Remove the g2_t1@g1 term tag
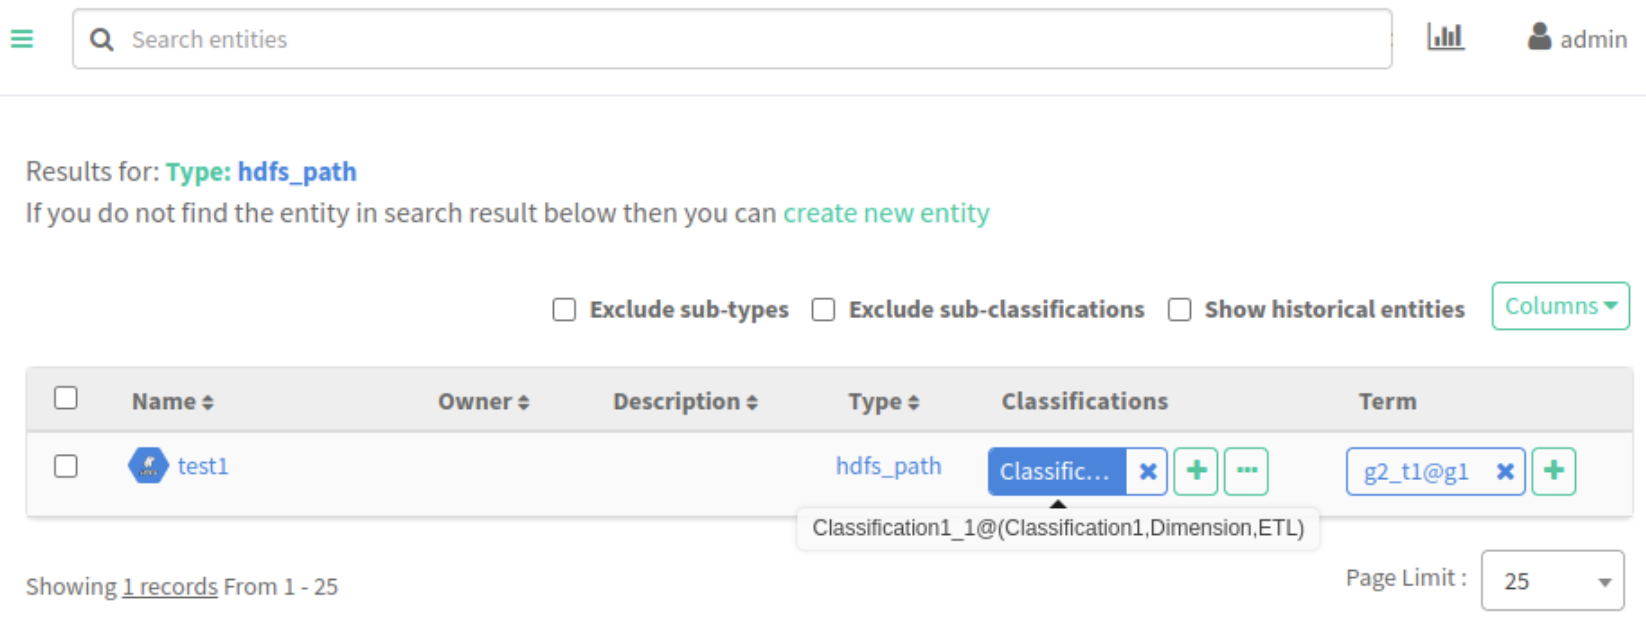This screenshot has width=1646, height=628. [1504, 472]
